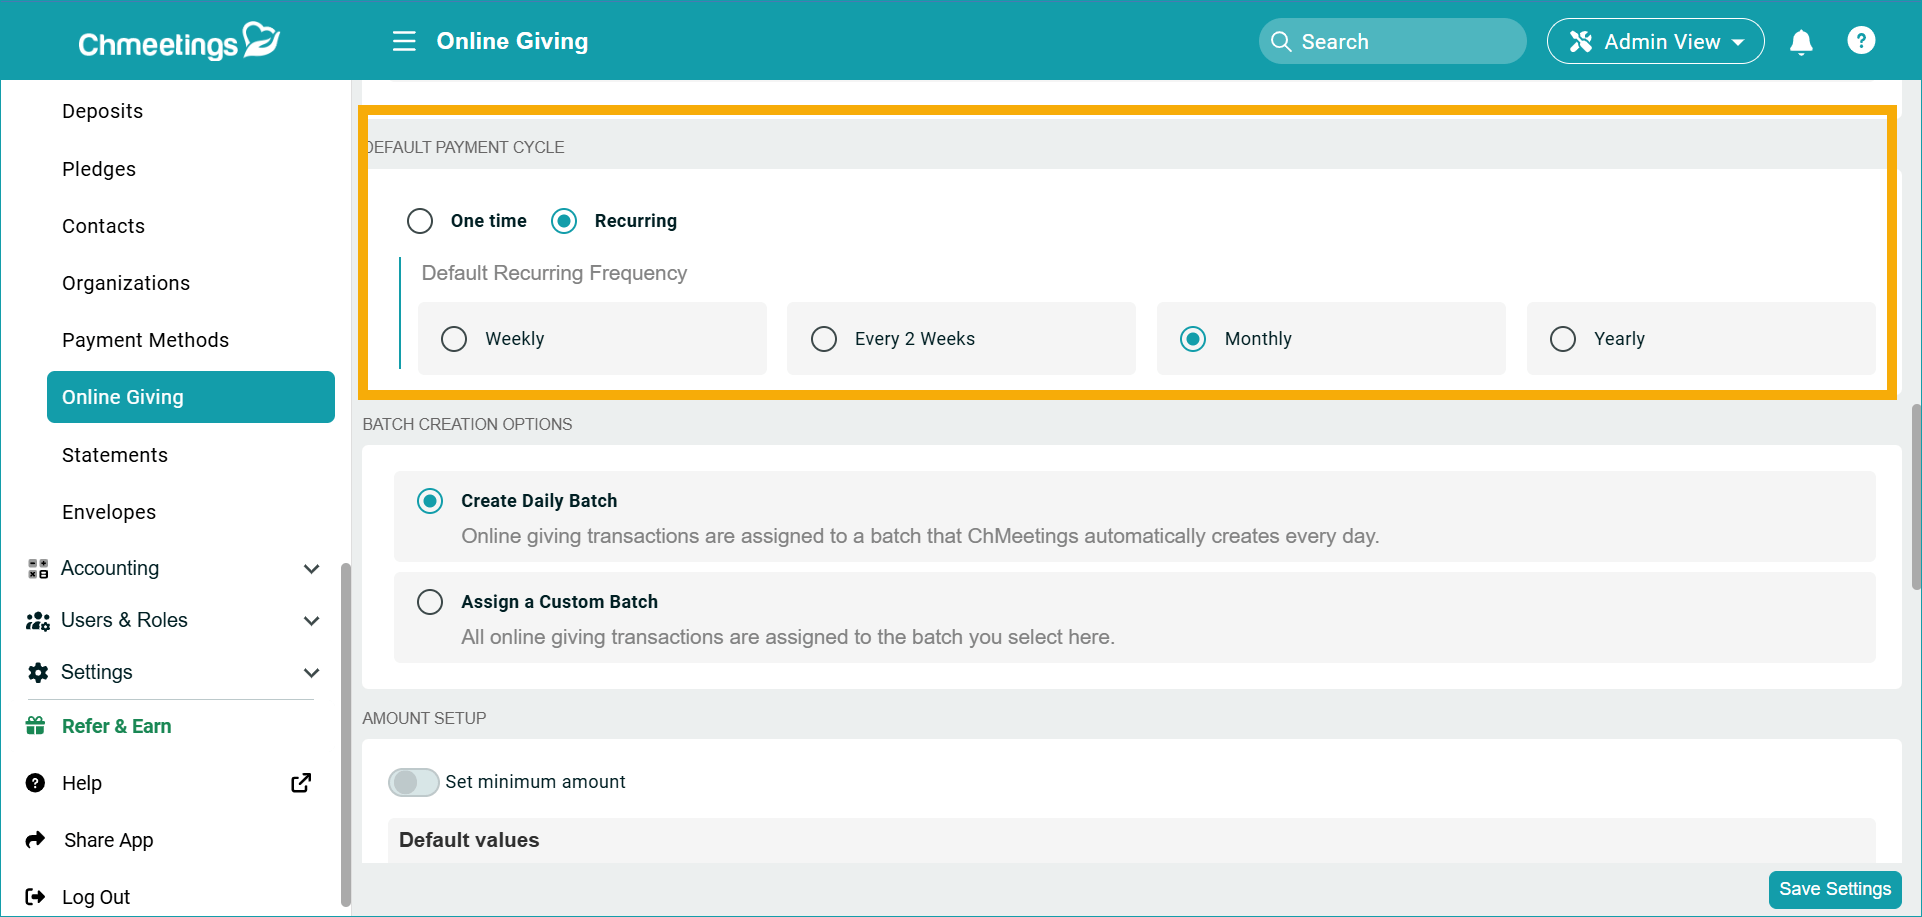Expand the Accounting section
Viewport: 1922px width, 917px height.
pos(311,568)
